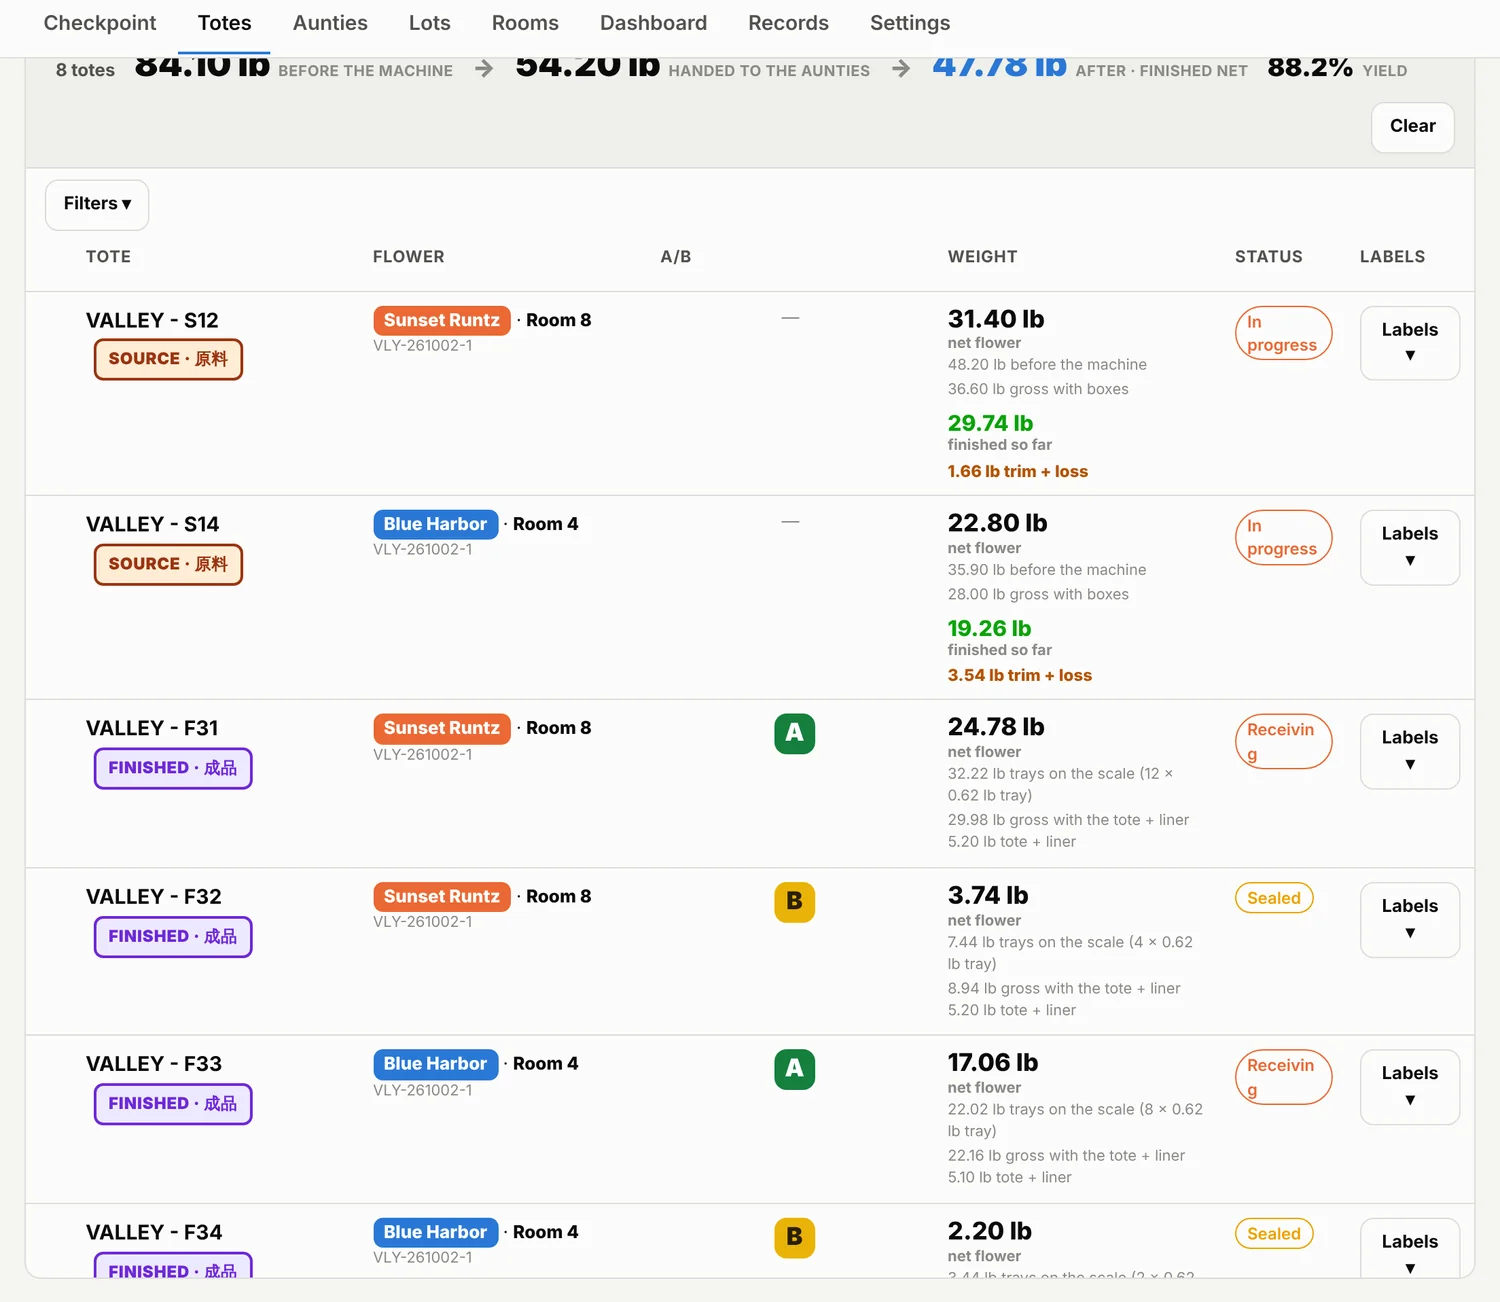
Task: Expand the Filters dropdown
Action: pos(97,204)
